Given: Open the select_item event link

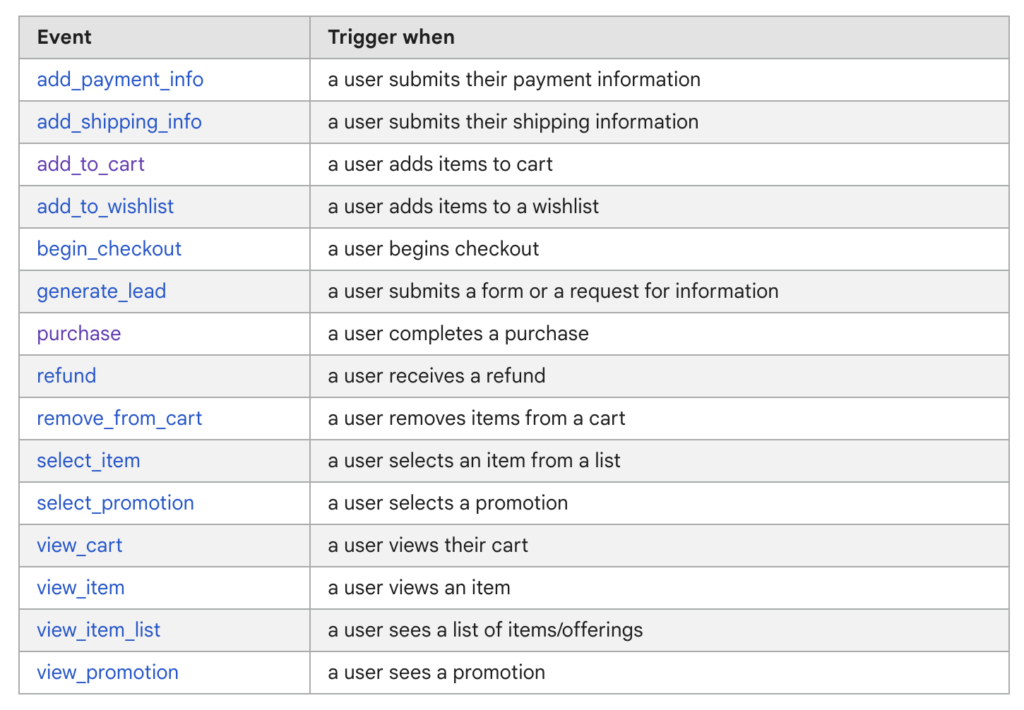Looking at the screenshot, I should [x=88, y=461].
